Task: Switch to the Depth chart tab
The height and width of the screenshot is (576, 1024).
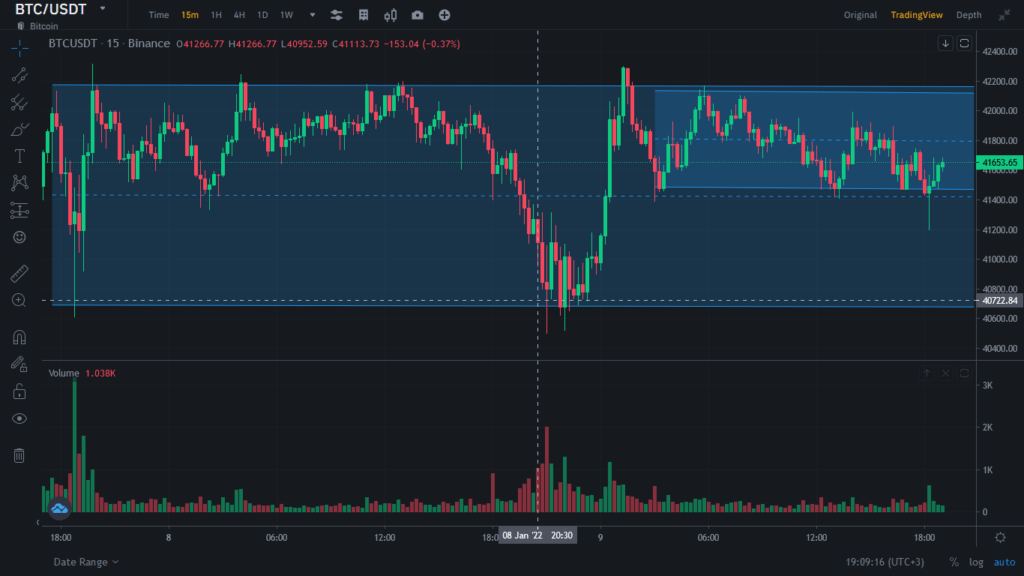Action: pos(968,15)
